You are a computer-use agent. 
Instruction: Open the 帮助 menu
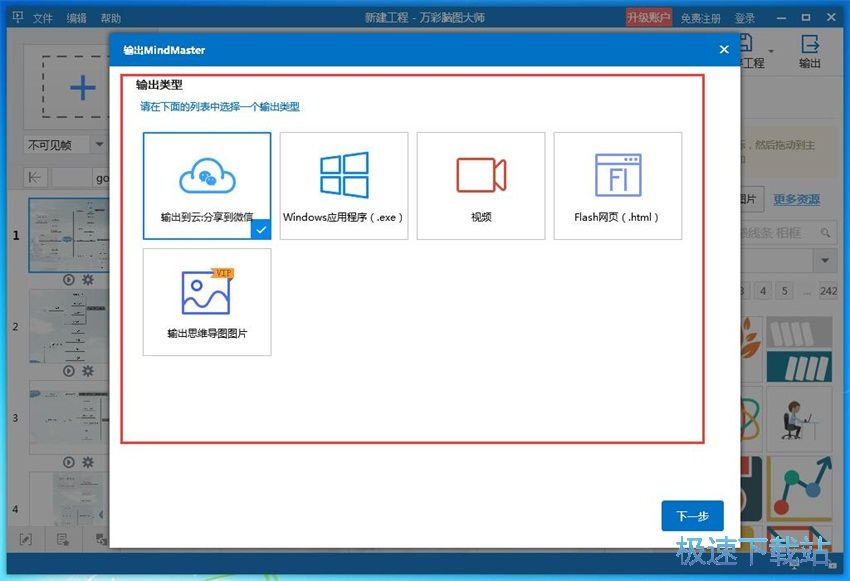coord(111,18)
